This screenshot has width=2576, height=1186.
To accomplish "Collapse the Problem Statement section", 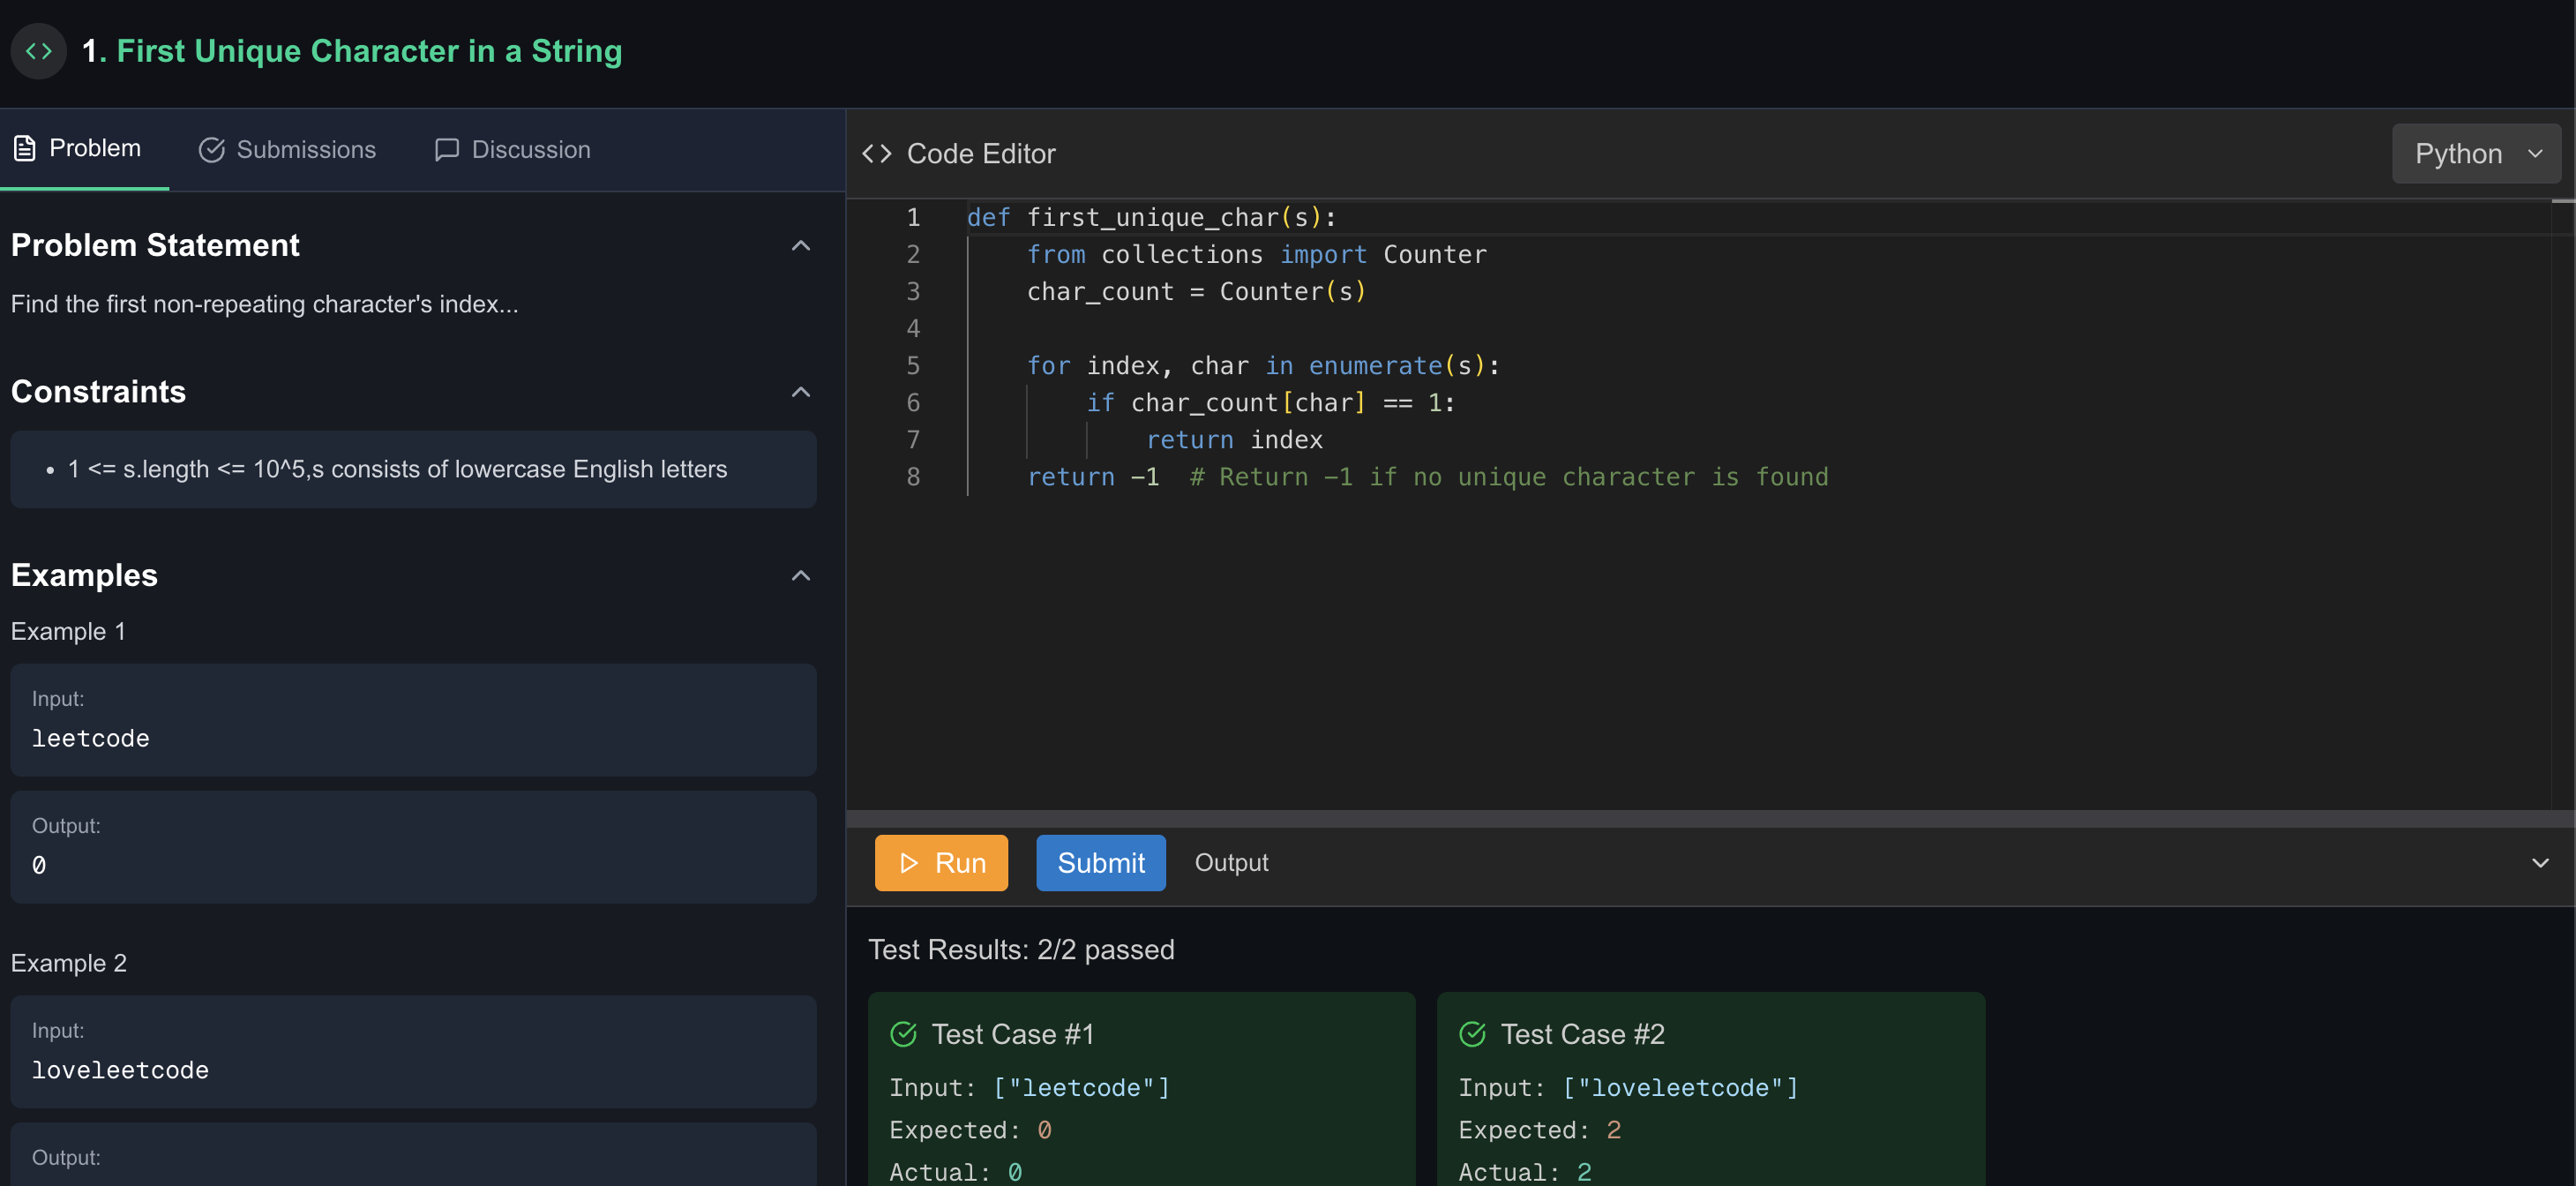I will tap(801, 246).
